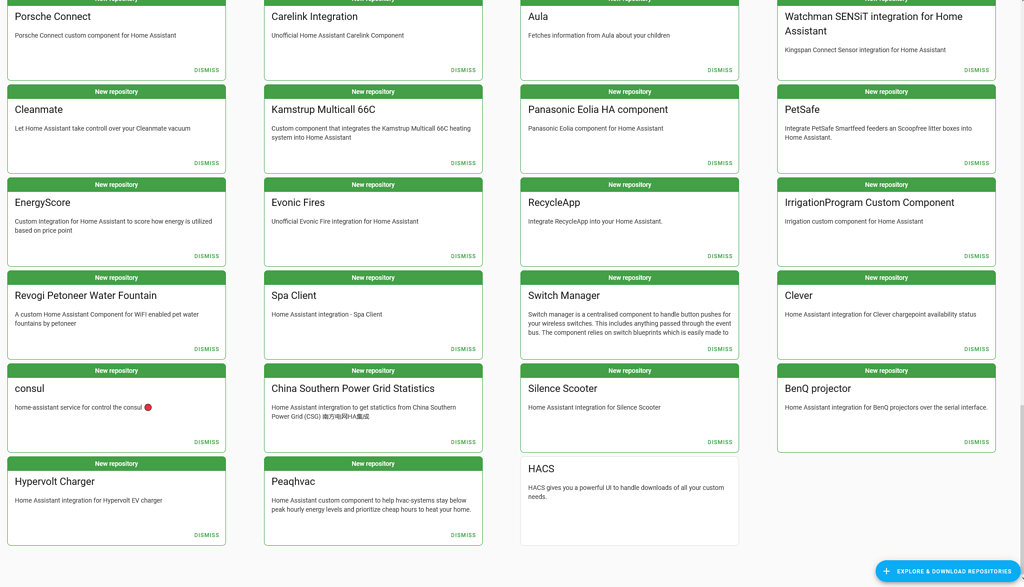Screen dimensions: 1024x587
Task: Open the Porsche Connect card title
Action: coord(53,16)
